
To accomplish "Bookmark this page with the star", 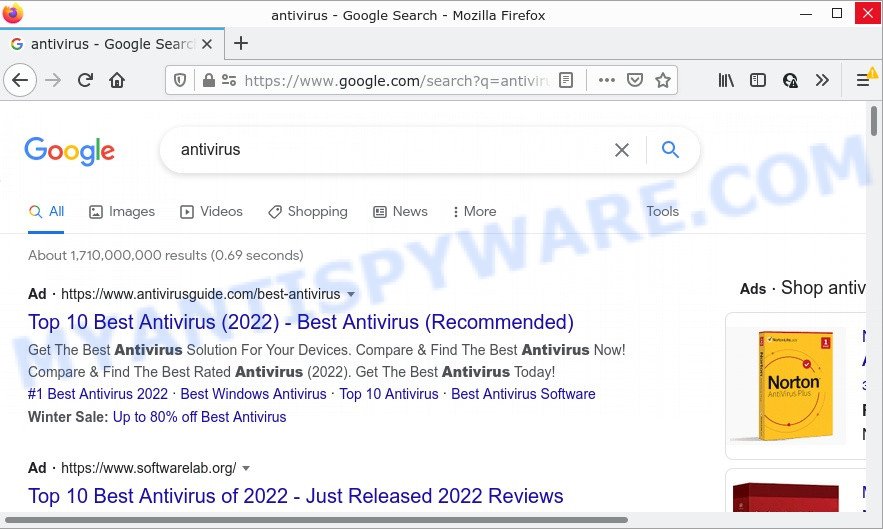I will click(663, 81).
